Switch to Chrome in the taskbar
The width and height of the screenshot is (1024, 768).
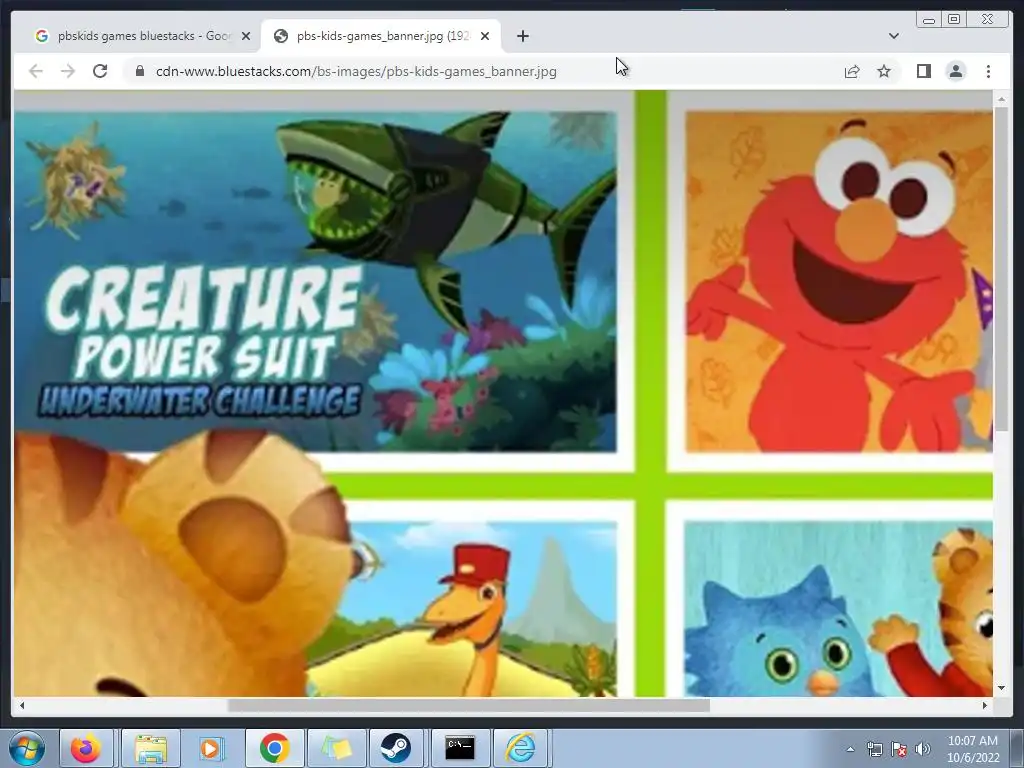click(x=274, y=748)
